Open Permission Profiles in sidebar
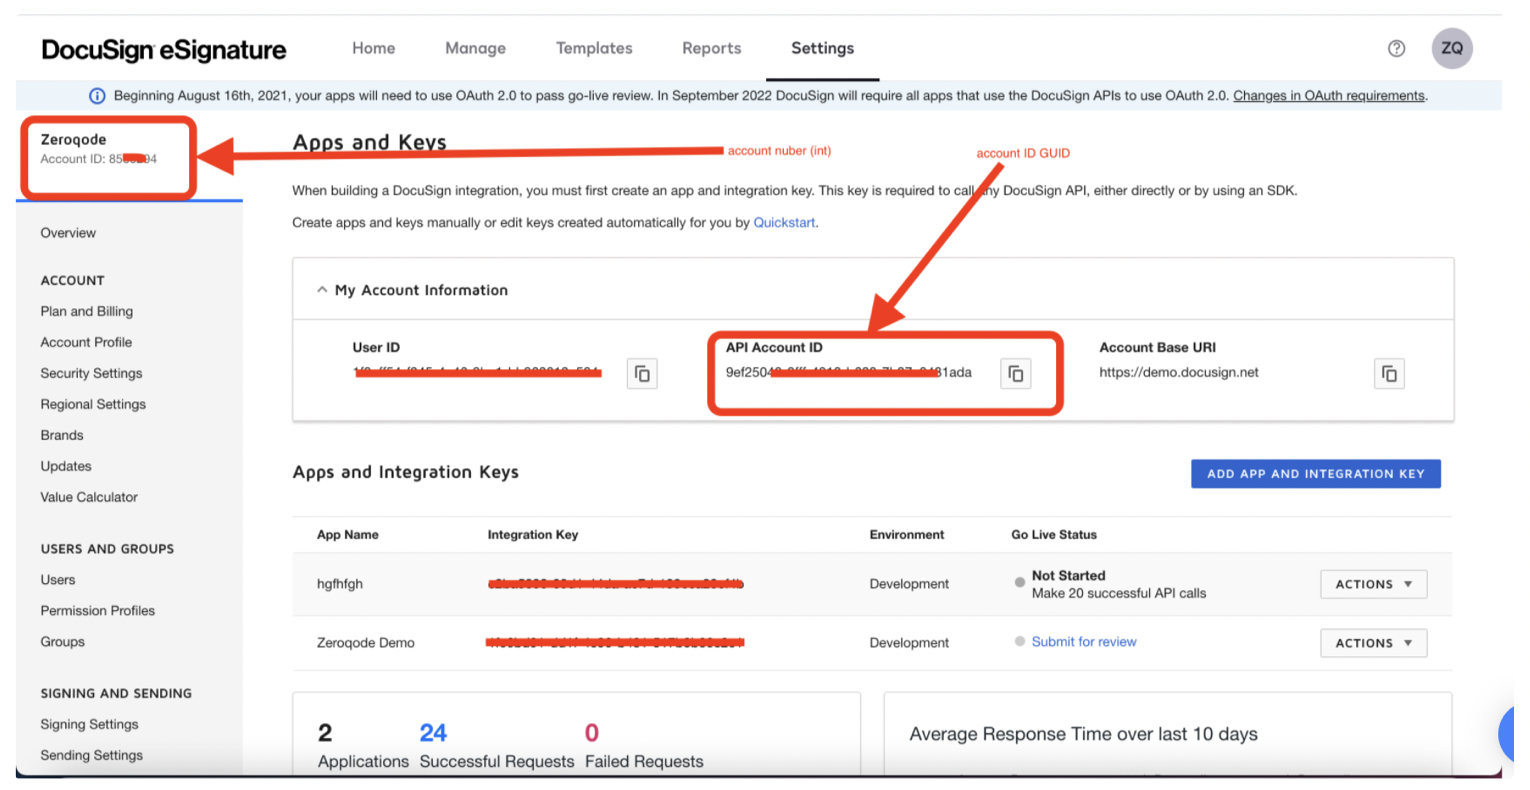 (98, 611)
